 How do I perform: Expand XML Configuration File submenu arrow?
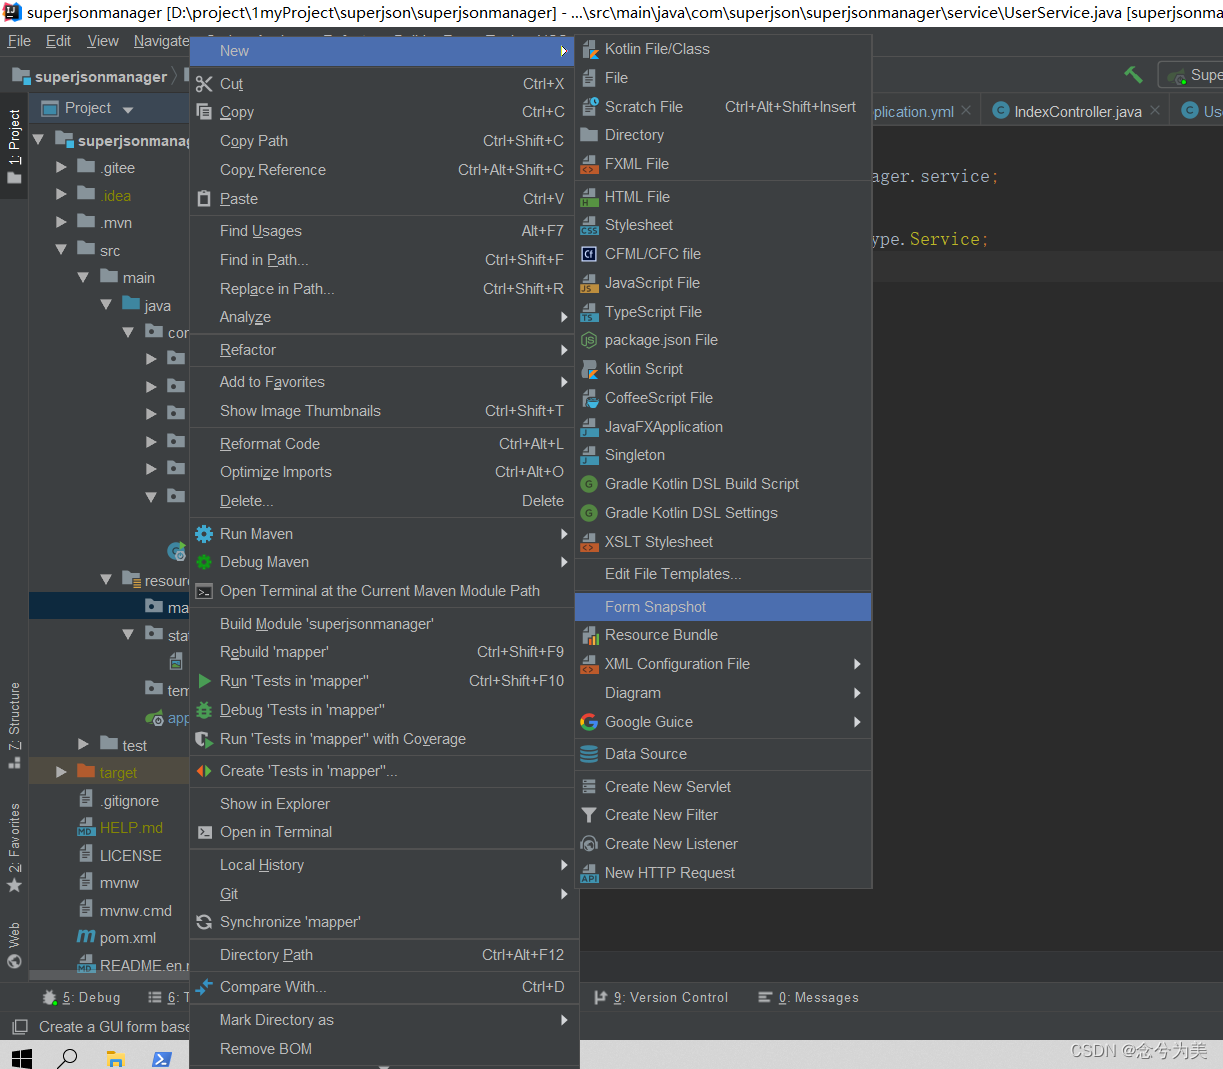(x=857, y=664)
